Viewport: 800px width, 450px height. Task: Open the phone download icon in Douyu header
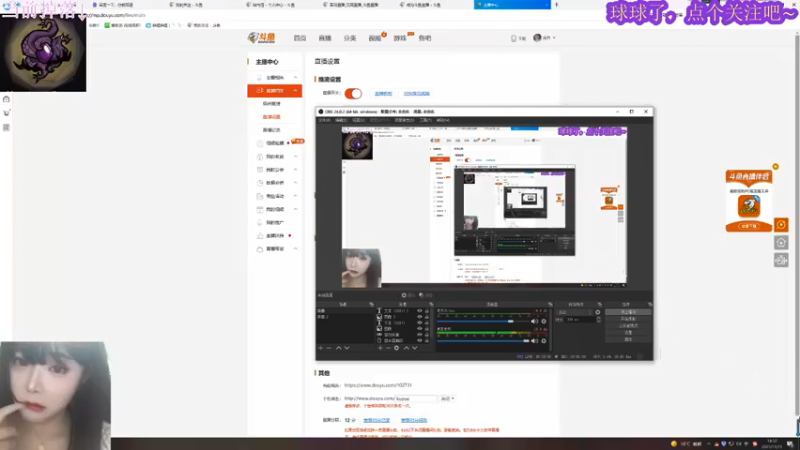513,38
